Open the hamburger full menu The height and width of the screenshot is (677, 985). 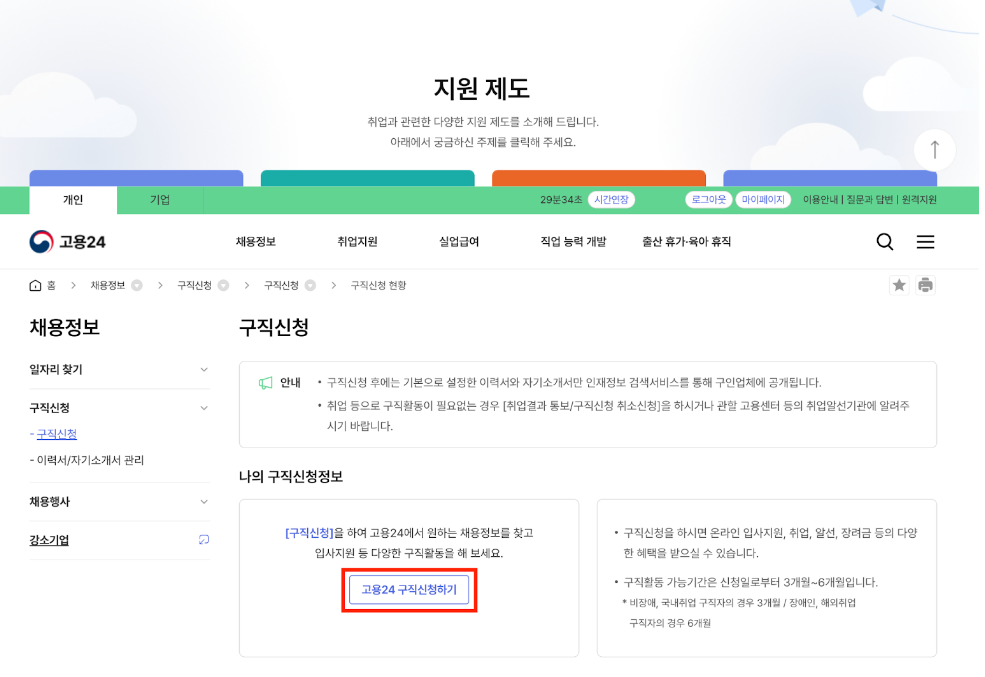tap(925, 241)
